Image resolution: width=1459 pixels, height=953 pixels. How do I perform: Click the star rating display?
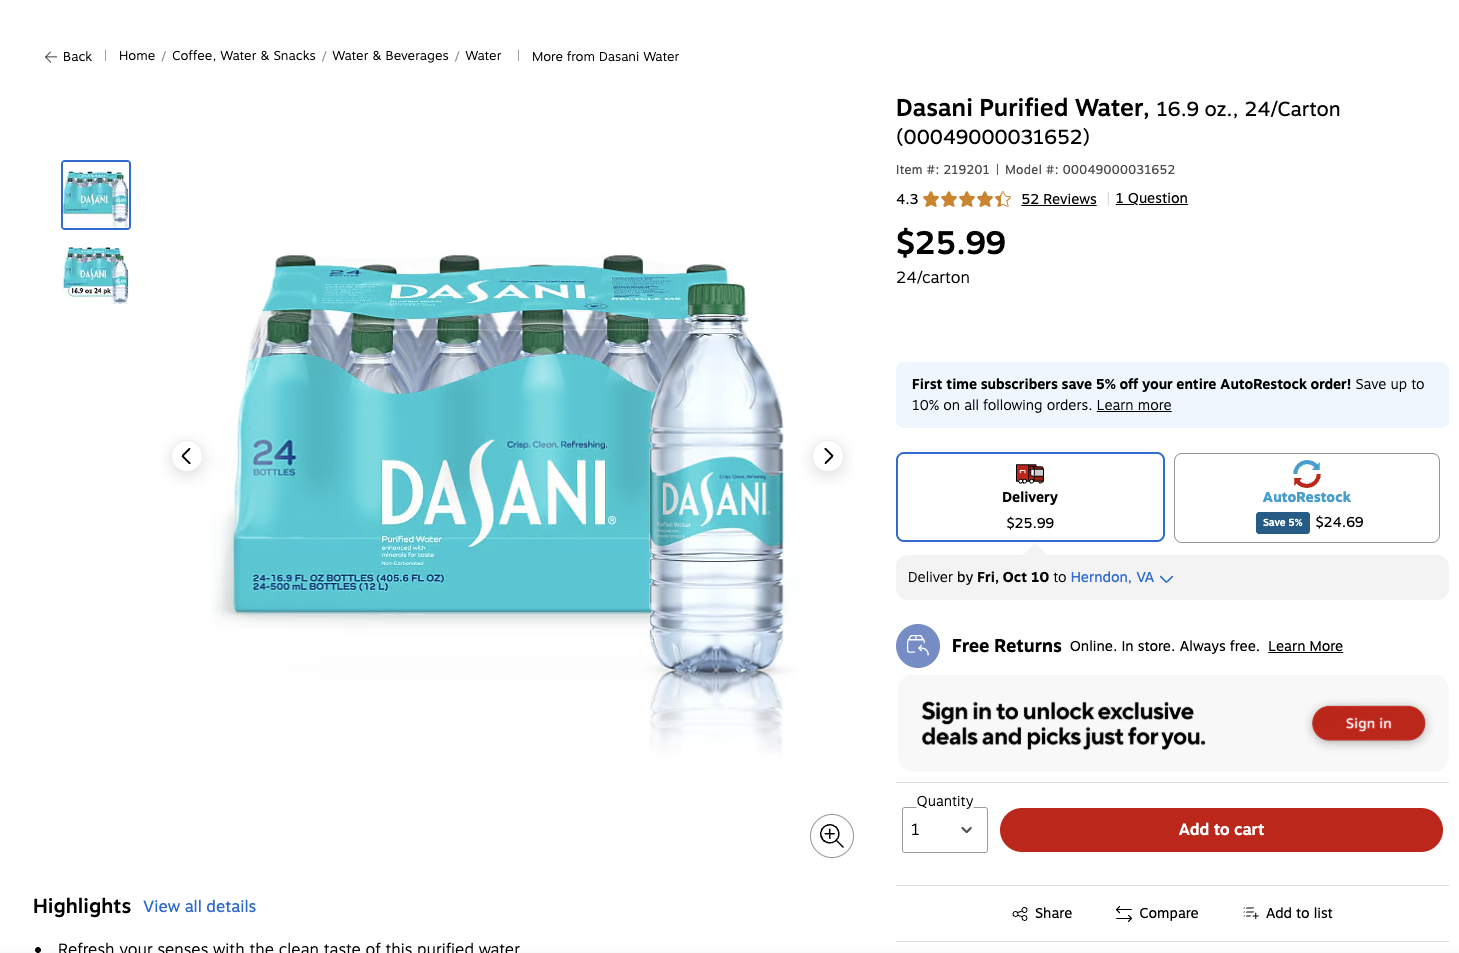(x=966, y=199)
